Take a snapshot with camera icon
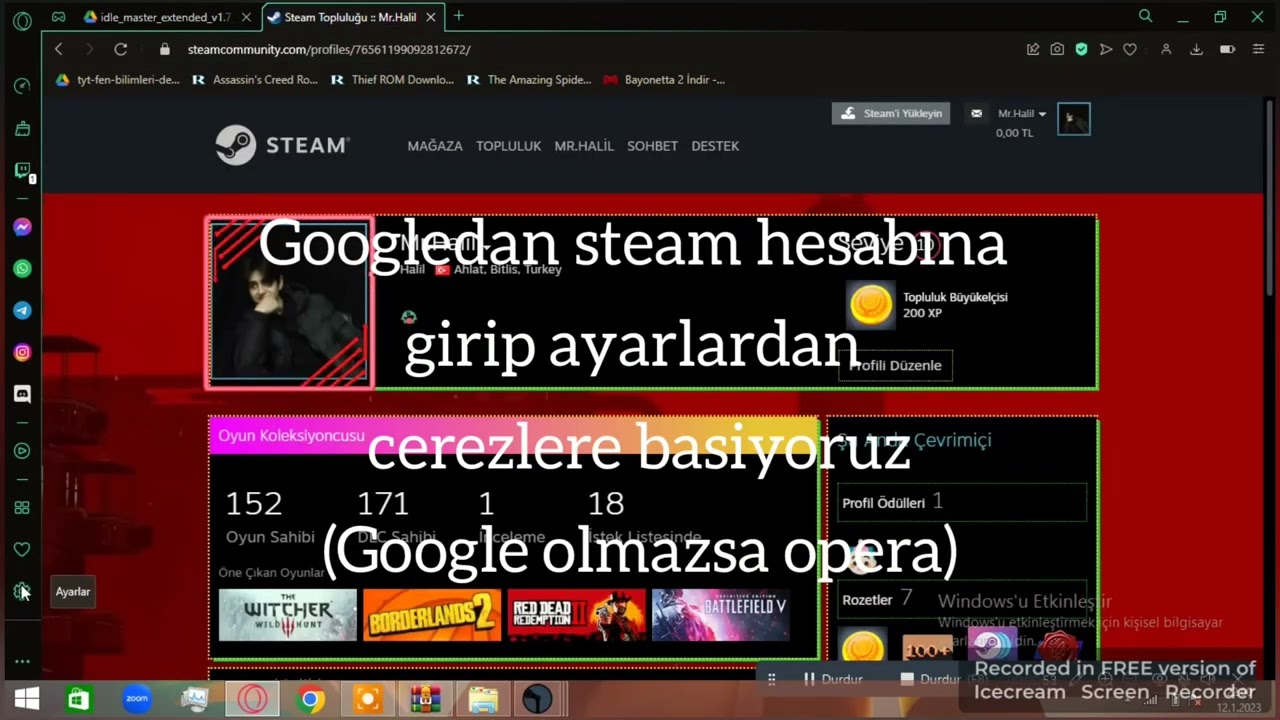 click(1057, 49)
